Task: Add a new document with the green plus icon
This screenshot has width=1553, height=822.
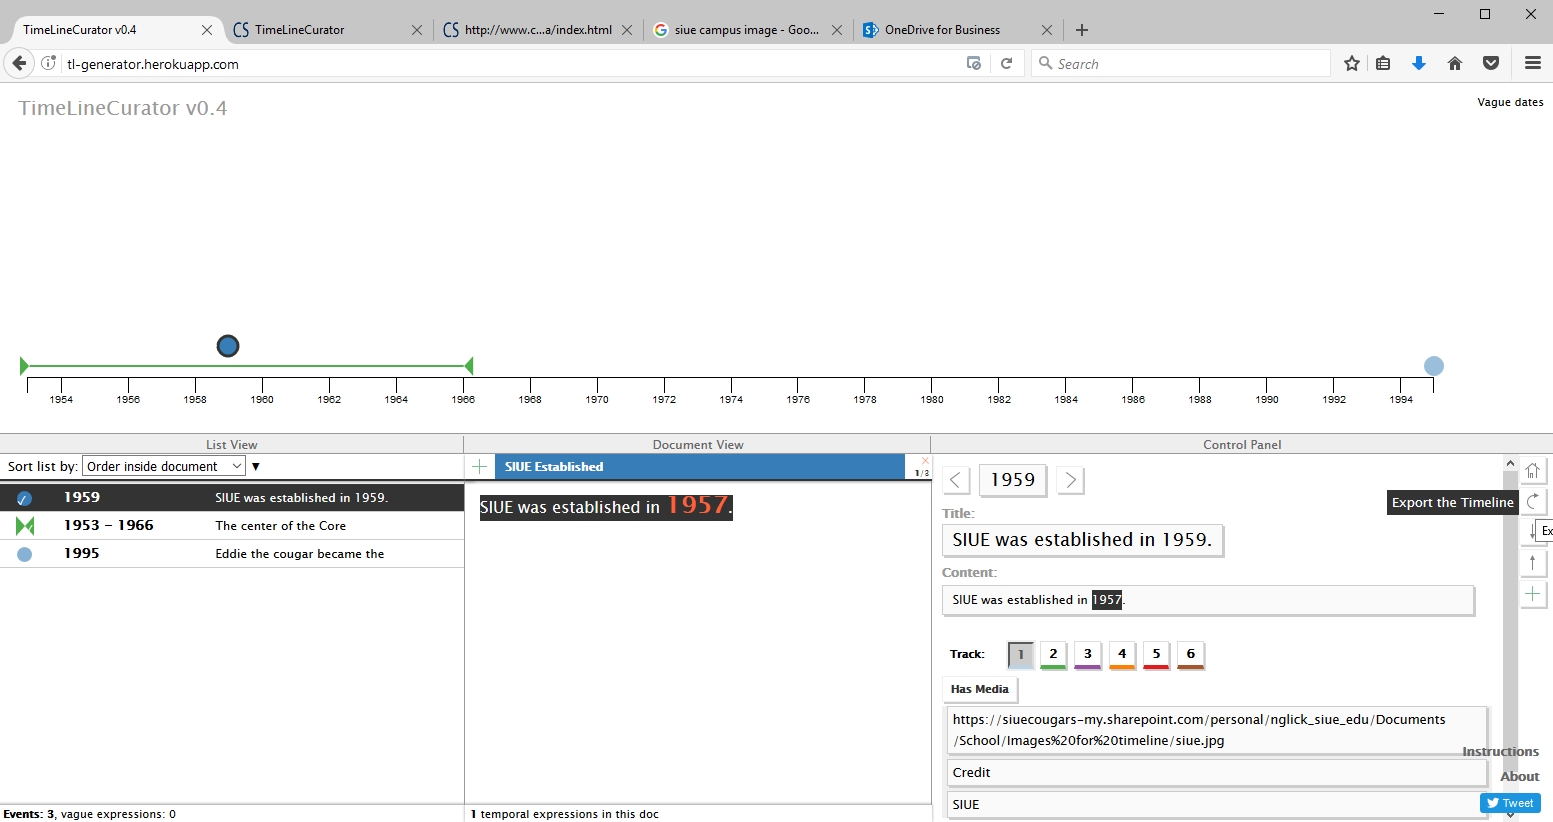Action: [x=480, y=467]
